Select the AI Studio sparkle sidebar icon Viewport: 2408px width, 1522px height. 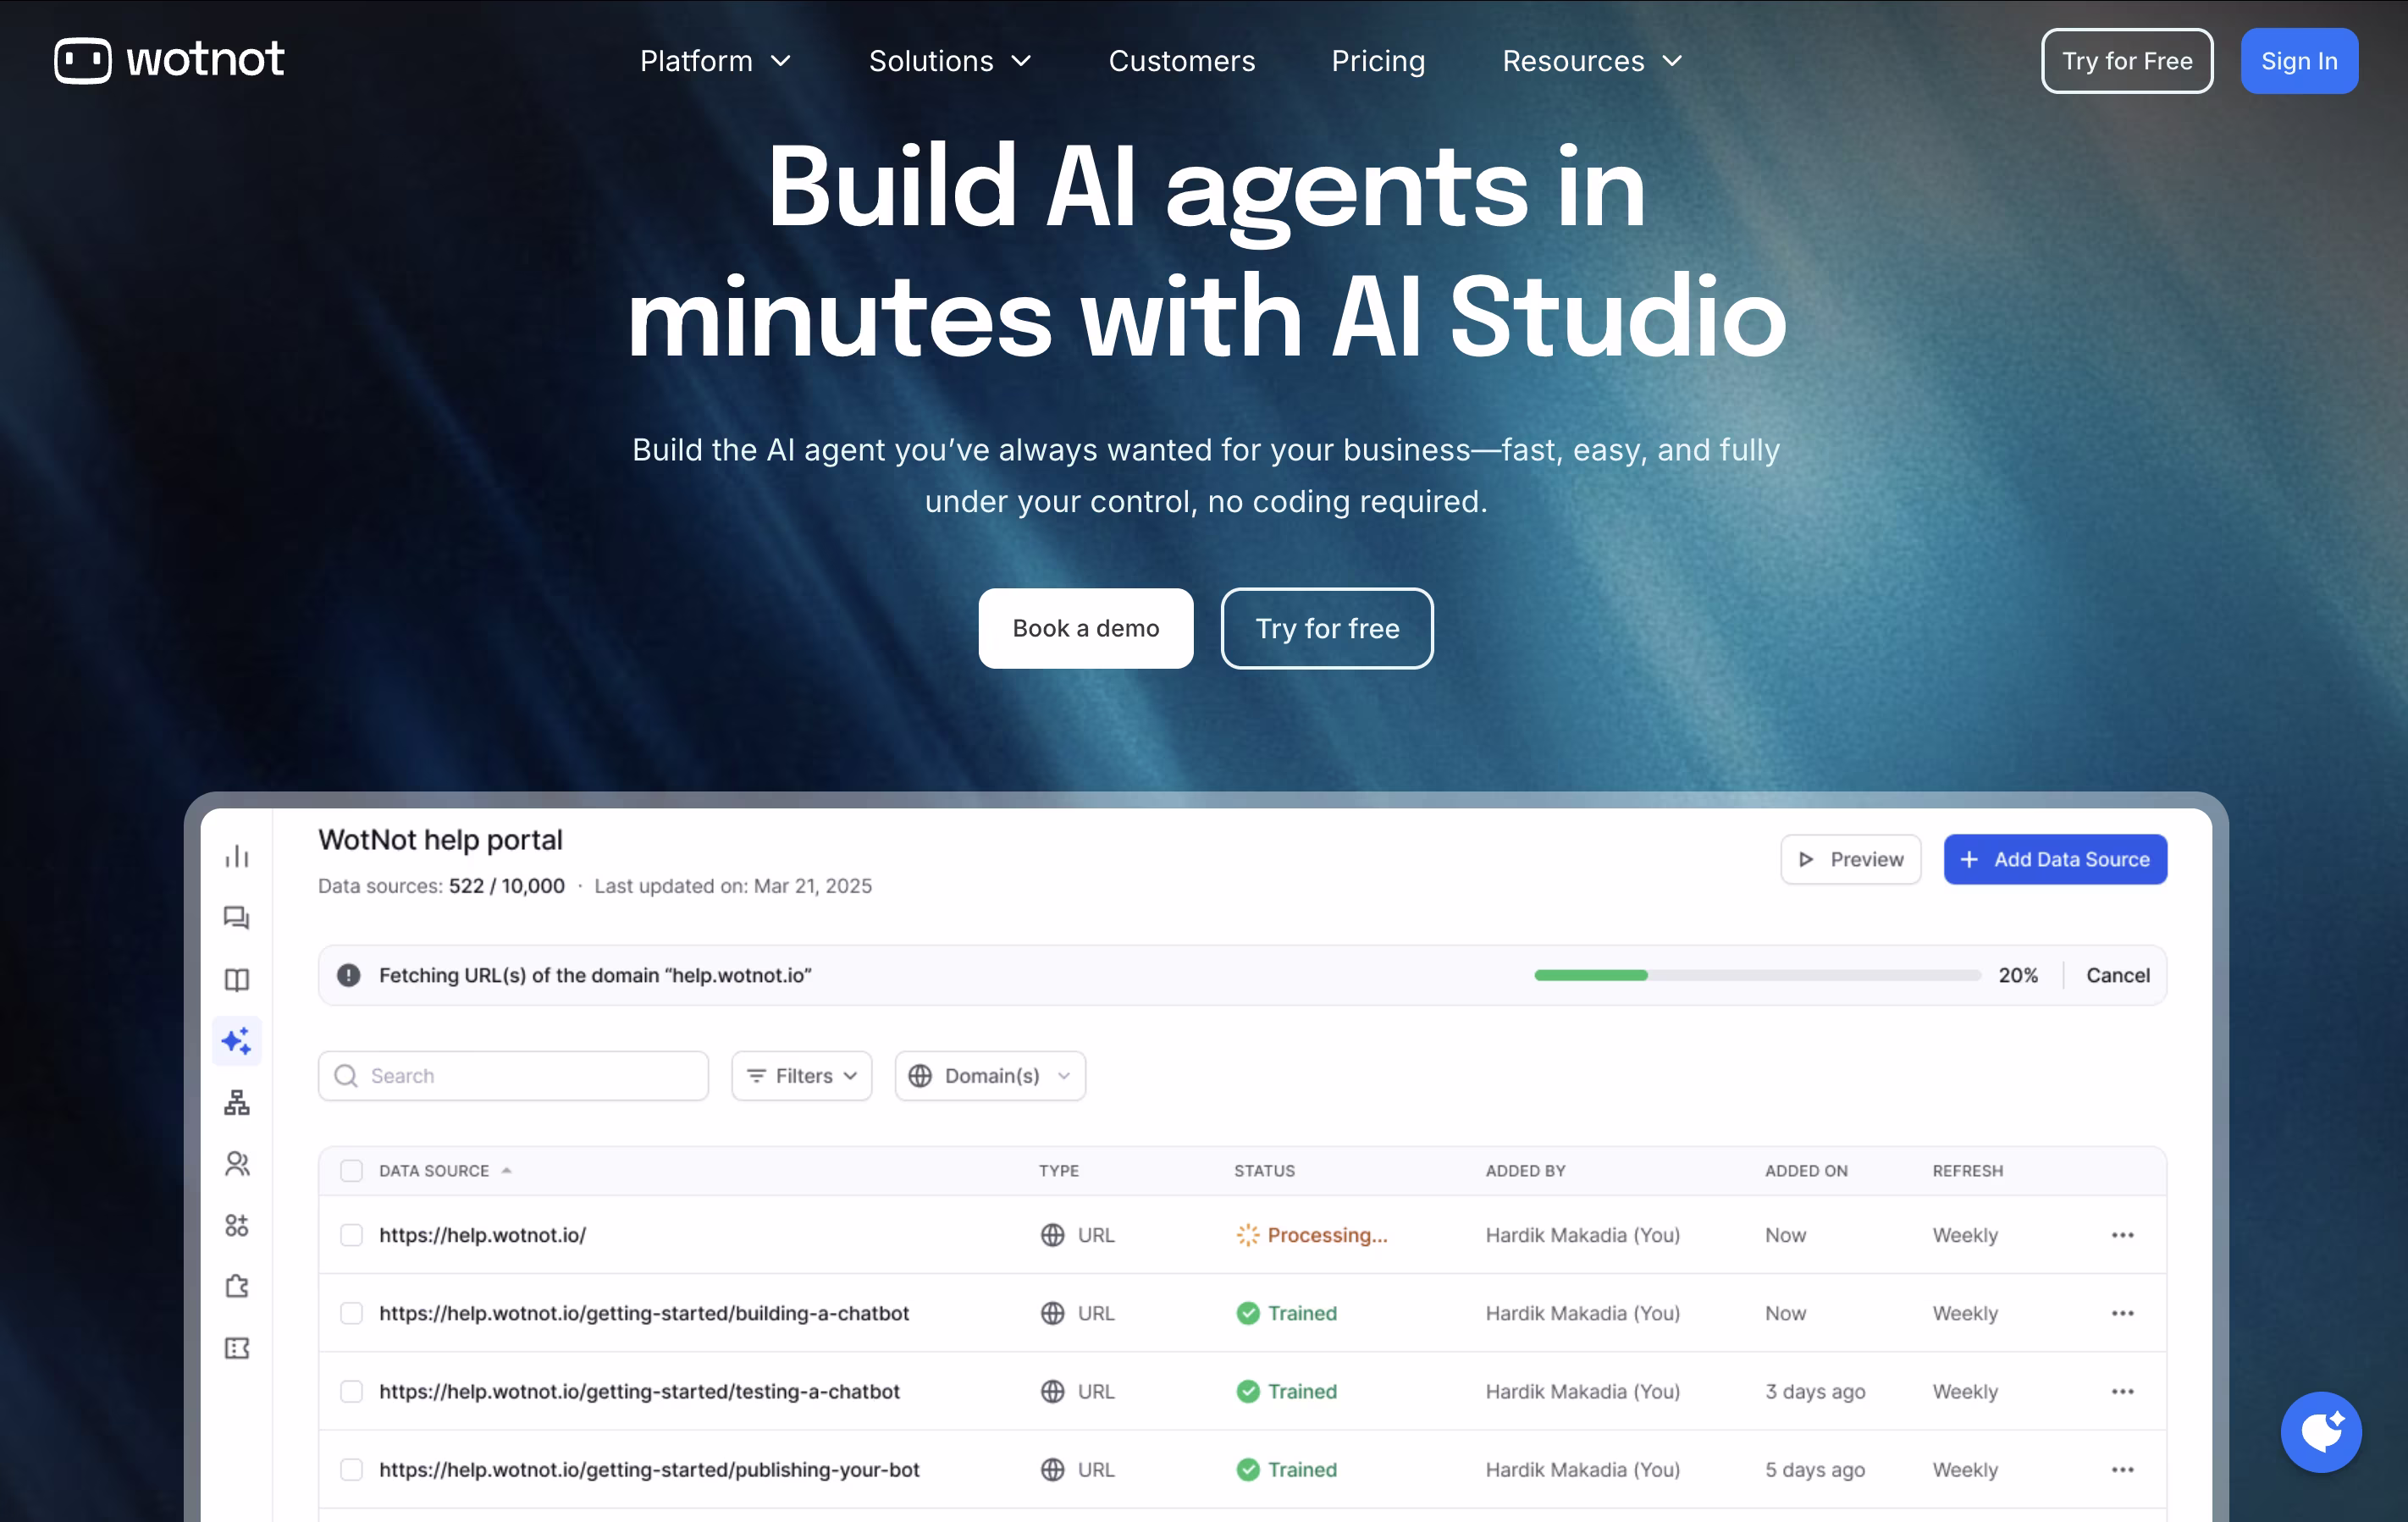point(237,1041)
